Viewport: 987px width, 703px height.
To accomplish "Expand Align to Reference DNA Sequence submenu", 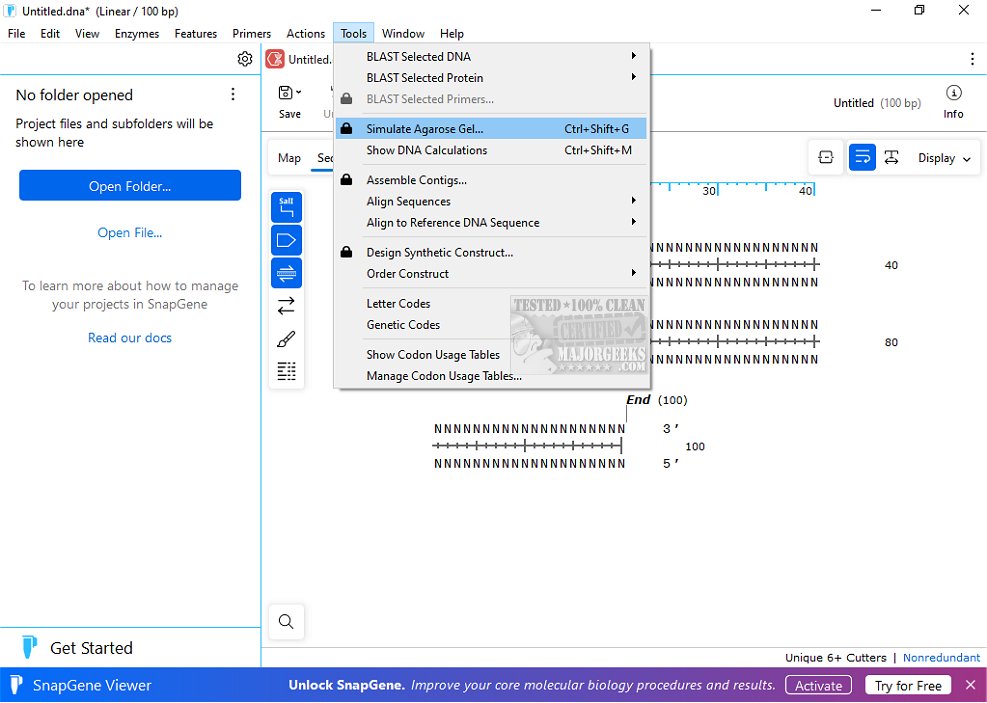I will click(x=634, y=222).
